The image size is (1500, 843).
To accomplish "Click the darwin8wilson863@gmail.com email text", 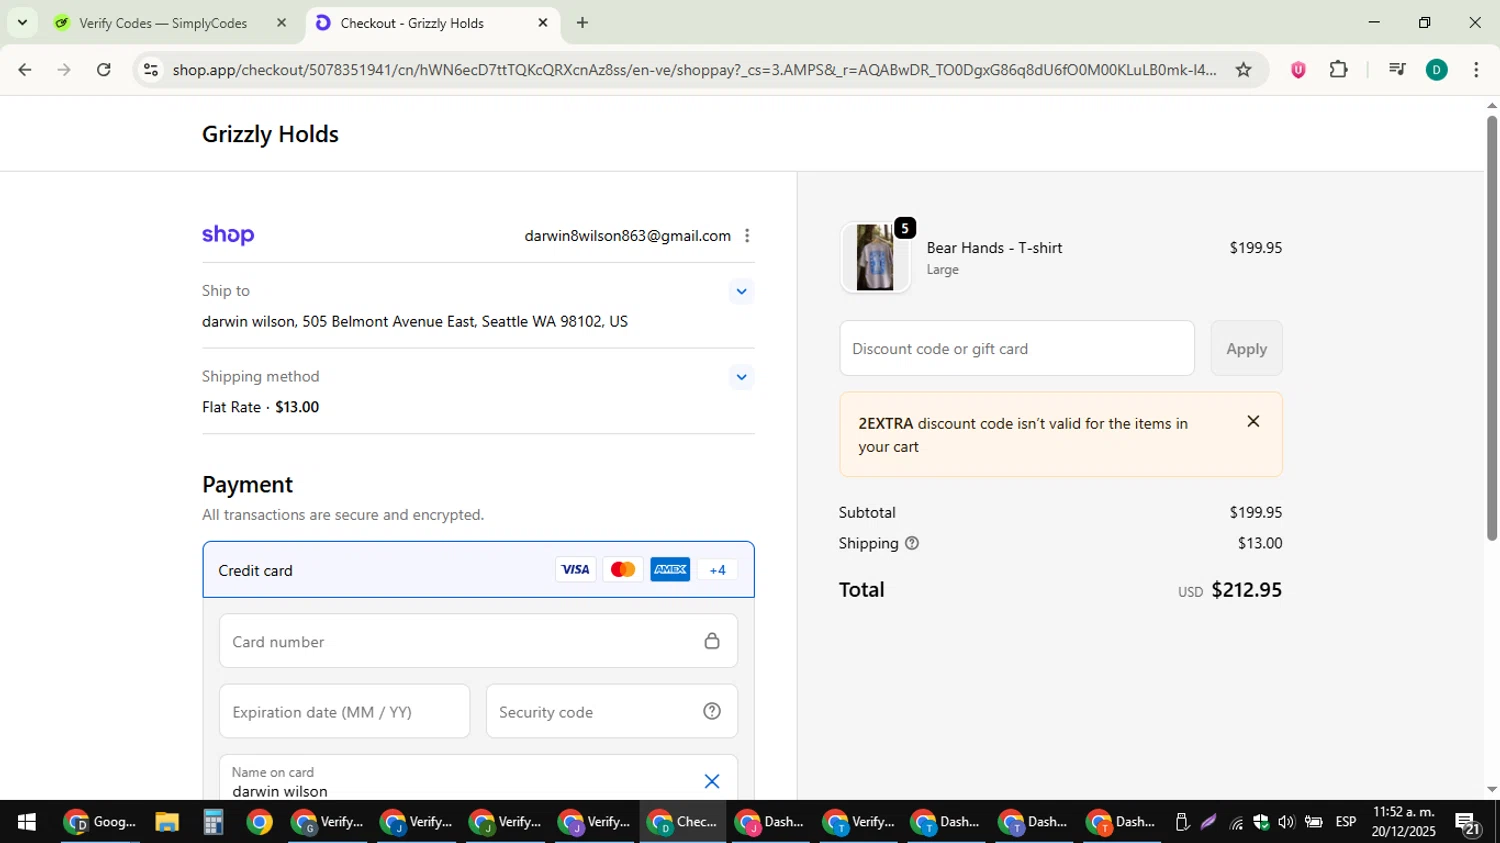I will (x=627, y=236).
